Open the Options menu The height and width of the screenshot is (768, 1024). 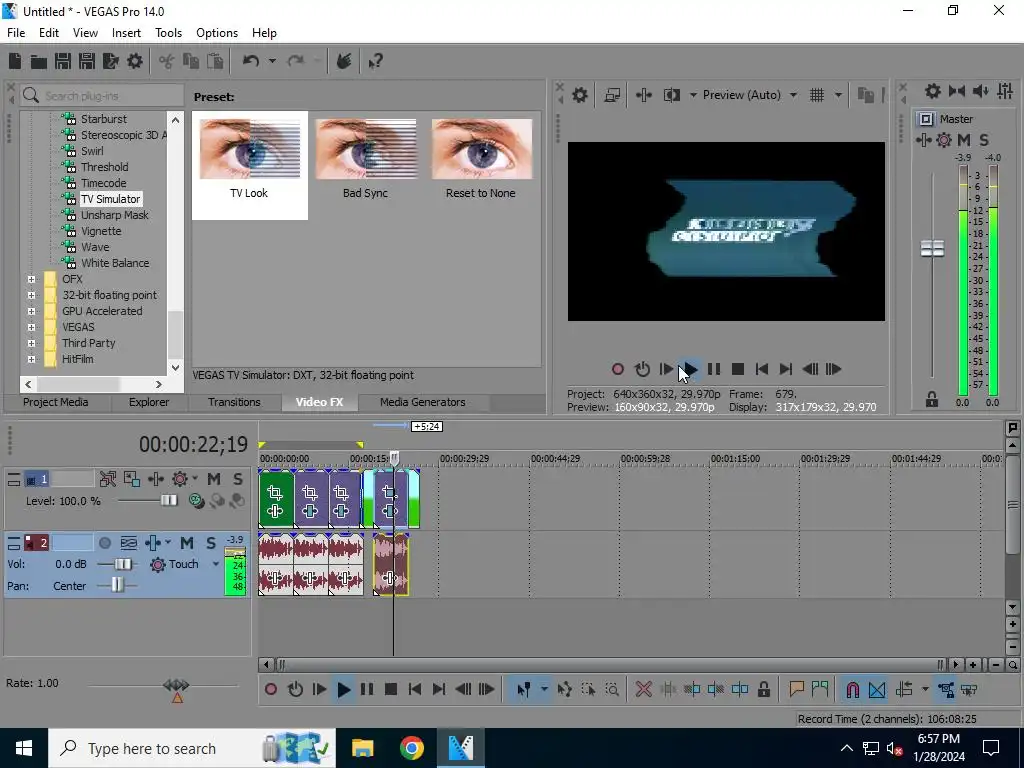click(217, 33)
